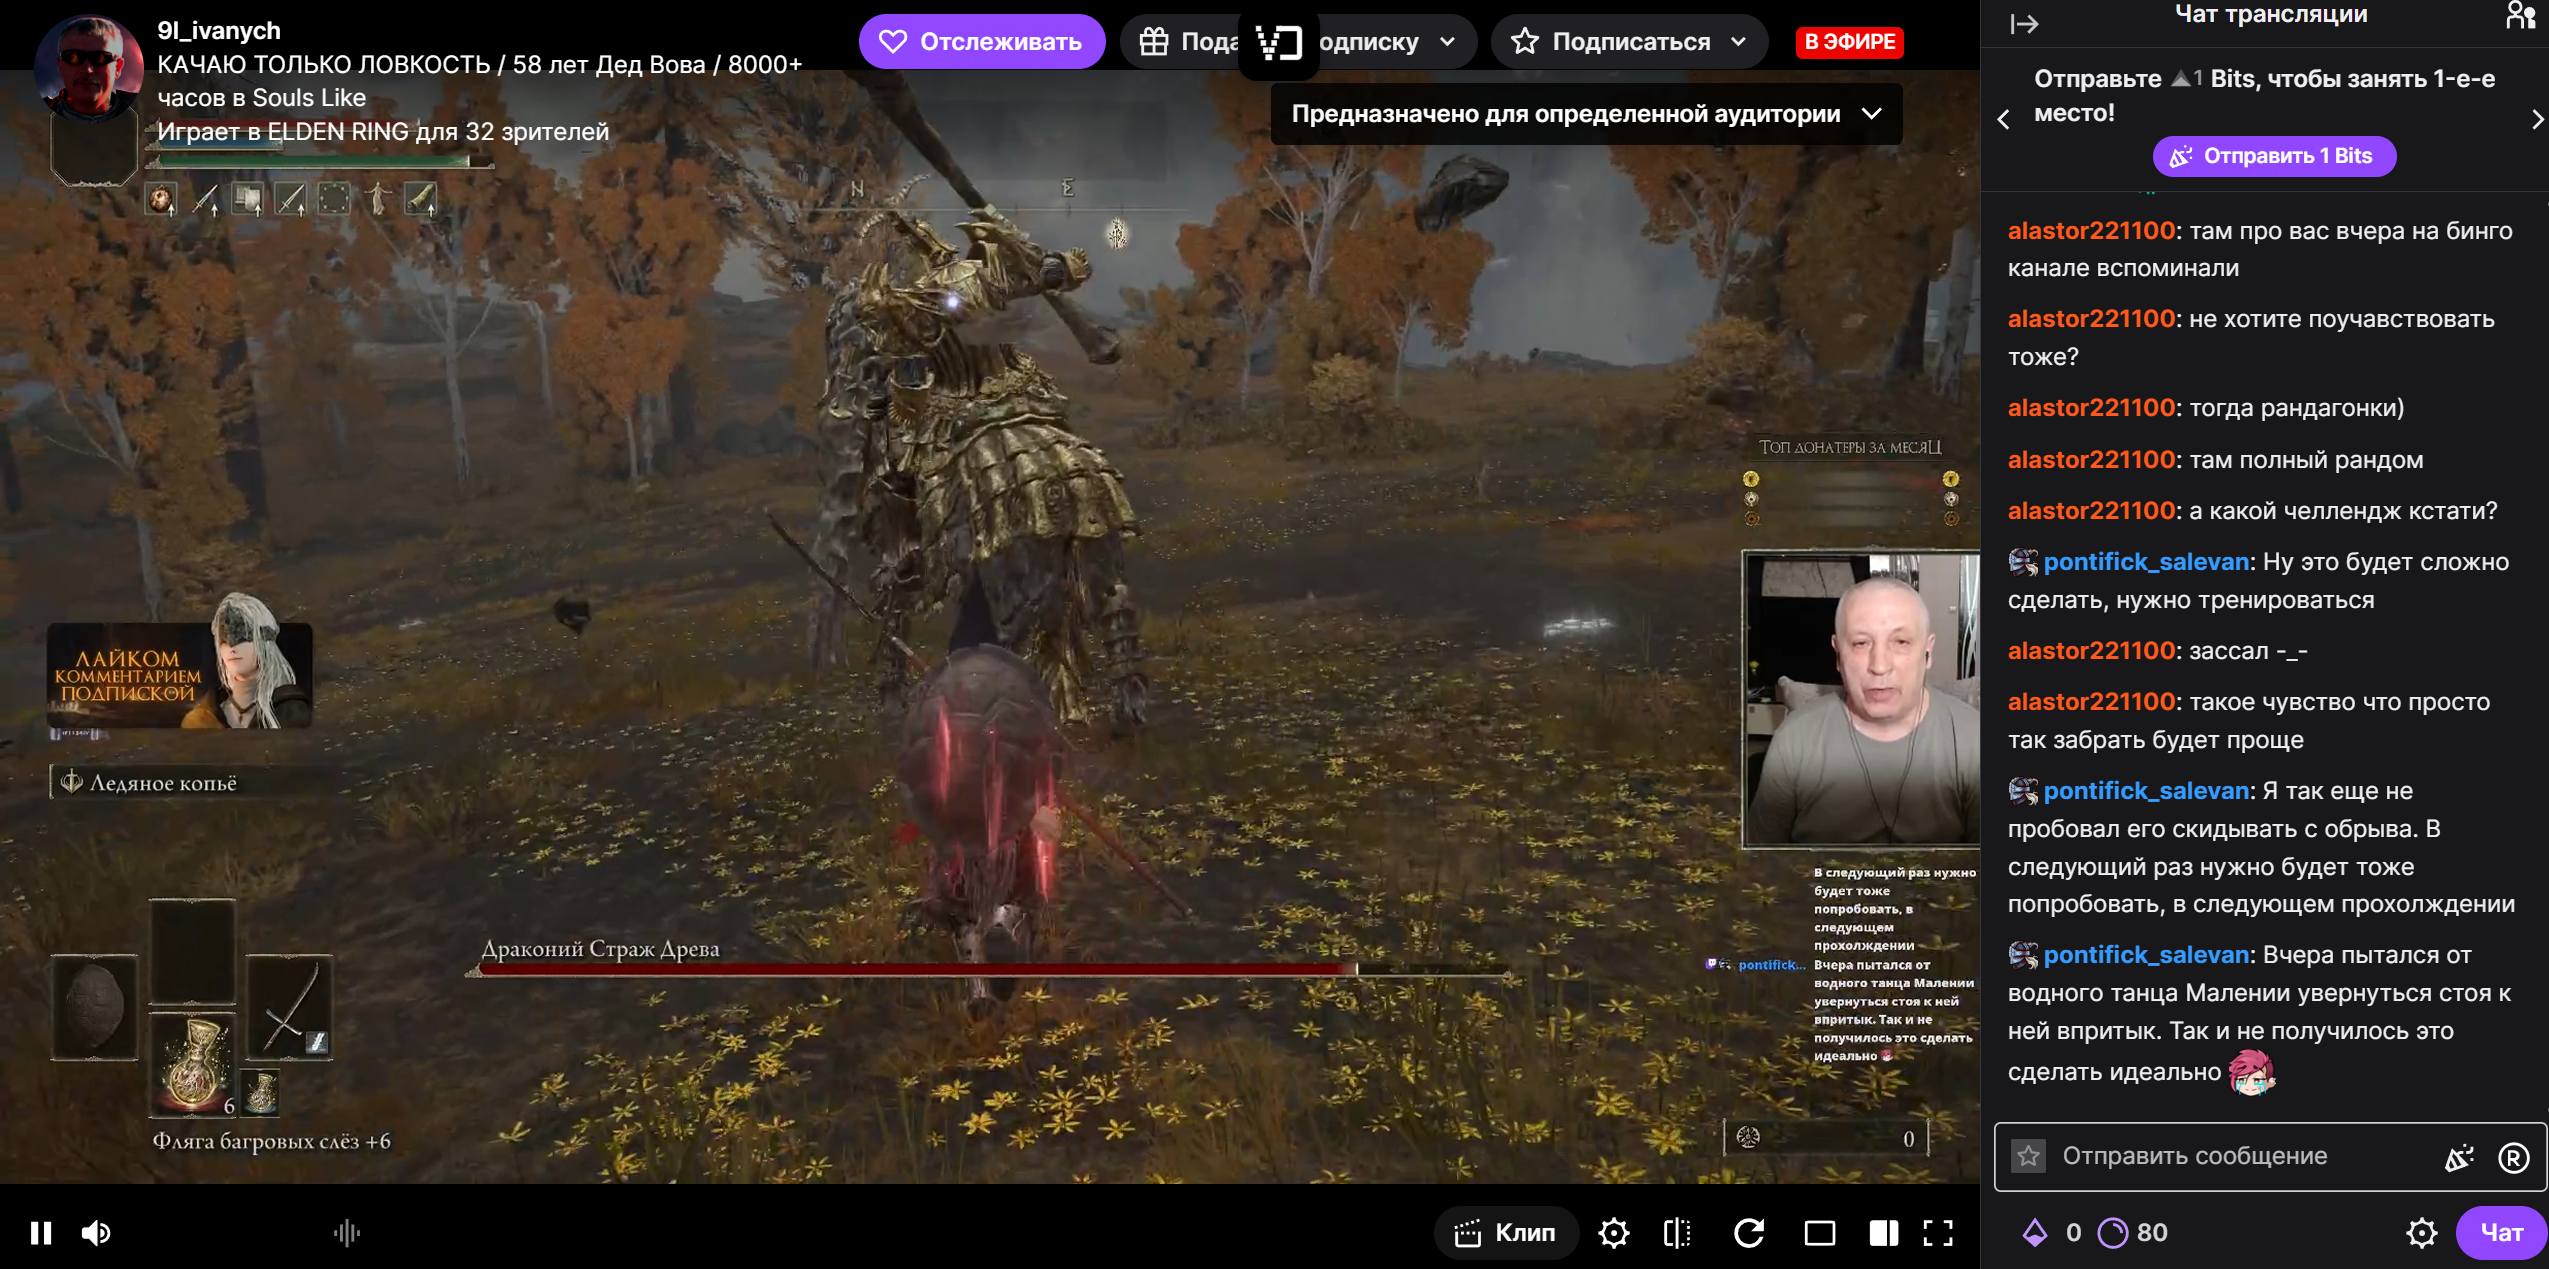Show the next Bits leaderboard slide
The image size is (2549, 1269).
click(x=2537, y=120)
